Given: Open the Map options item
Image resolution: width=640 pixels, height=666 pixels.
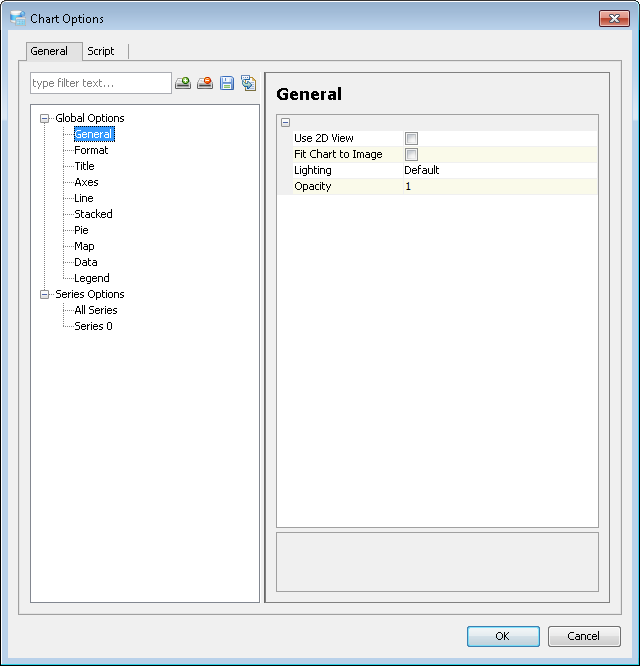Looking at the screenshot, I should click(84, 246).
